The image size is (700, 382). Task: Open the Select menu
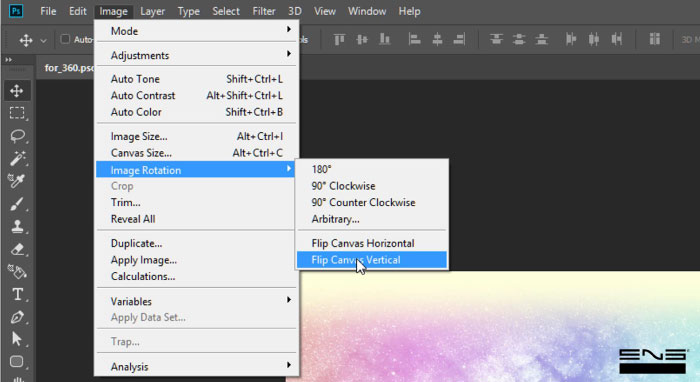[x=226, y=11]
